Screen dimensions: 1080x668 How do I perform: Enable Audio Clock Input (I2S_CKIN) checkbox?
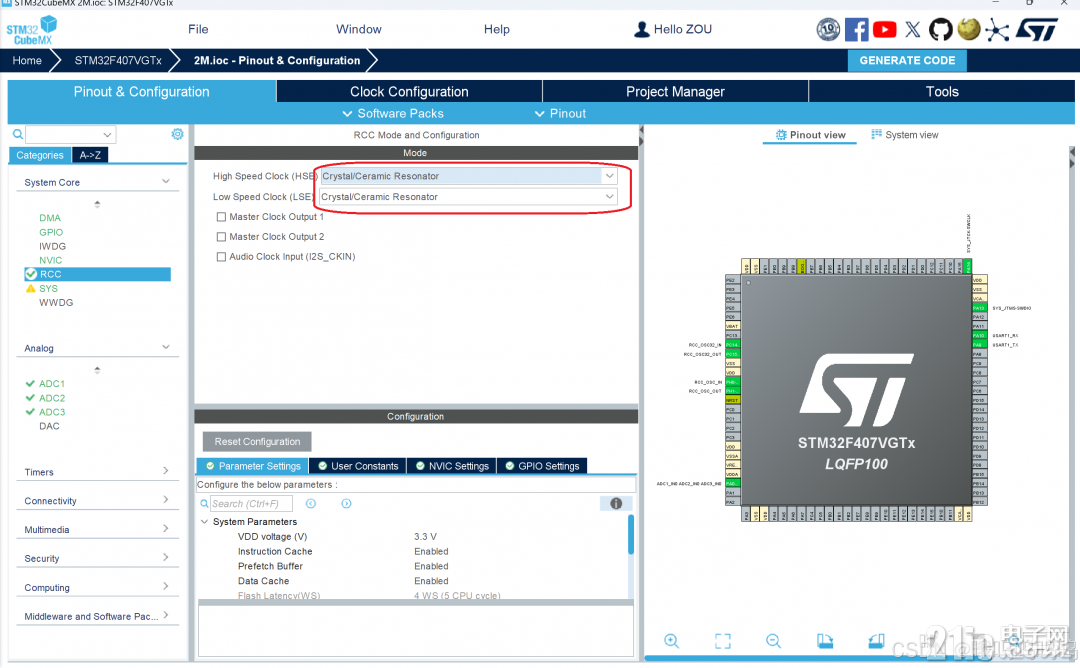pyautogui.click(x=221, y=257)
